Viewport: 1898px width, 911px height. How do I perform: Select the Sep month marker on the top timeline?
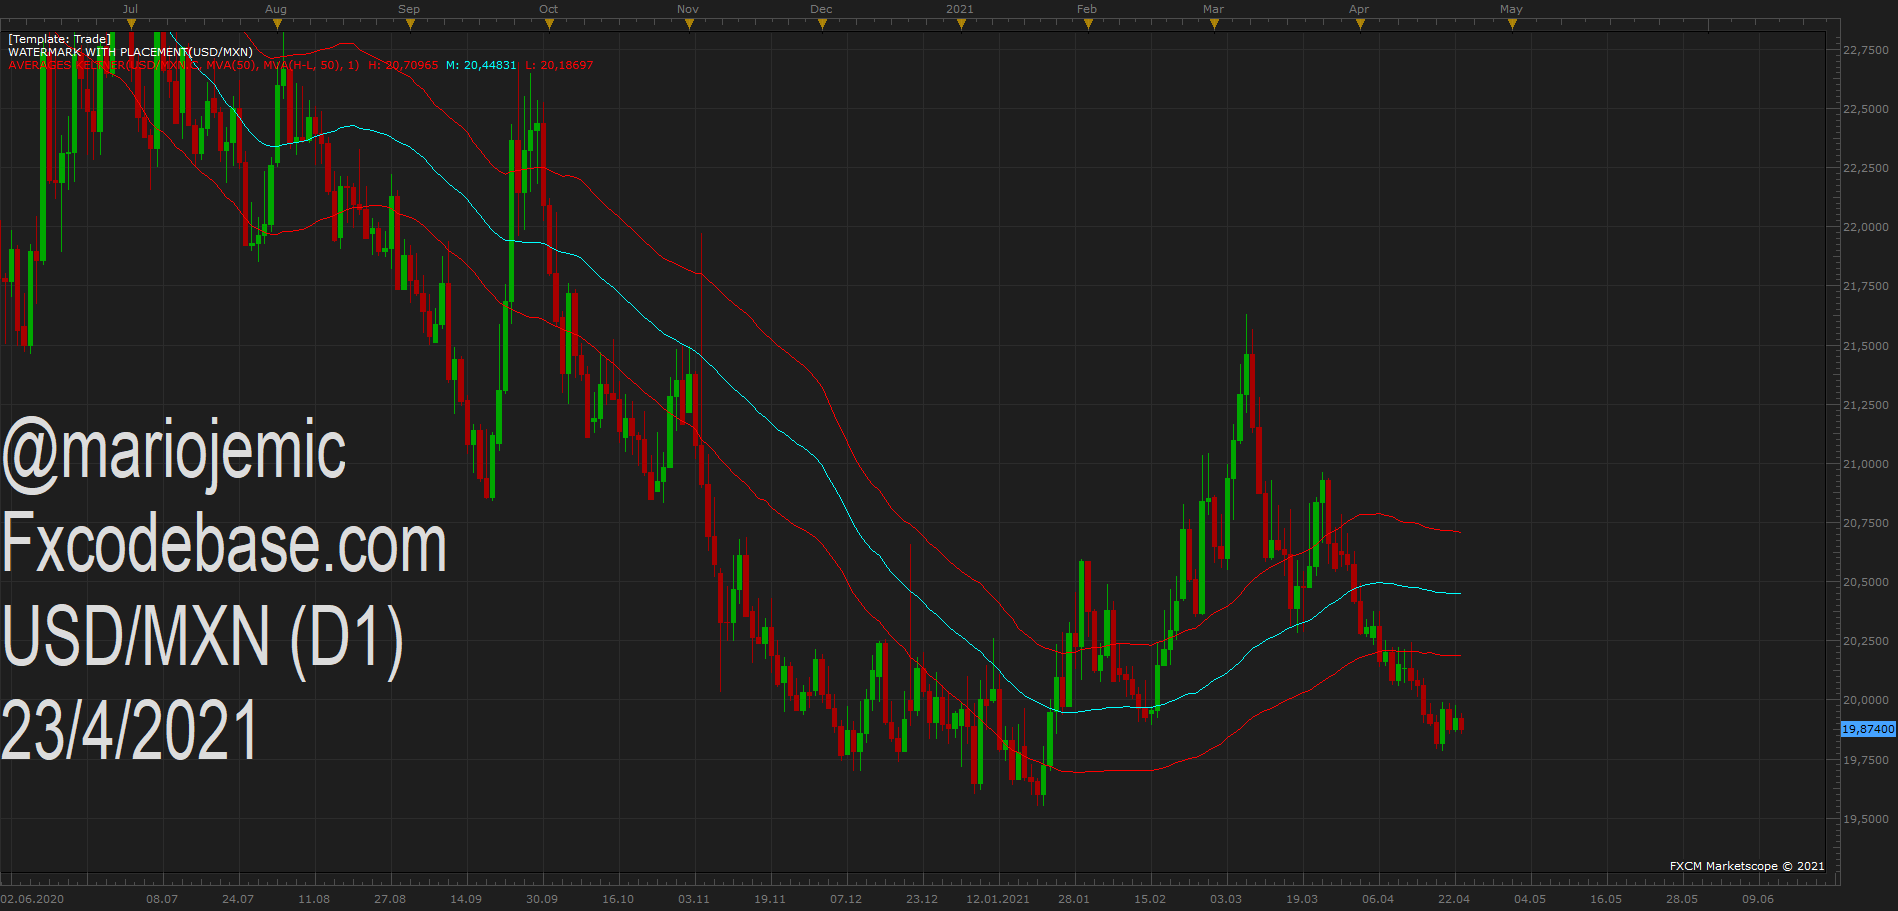point(409,9)
